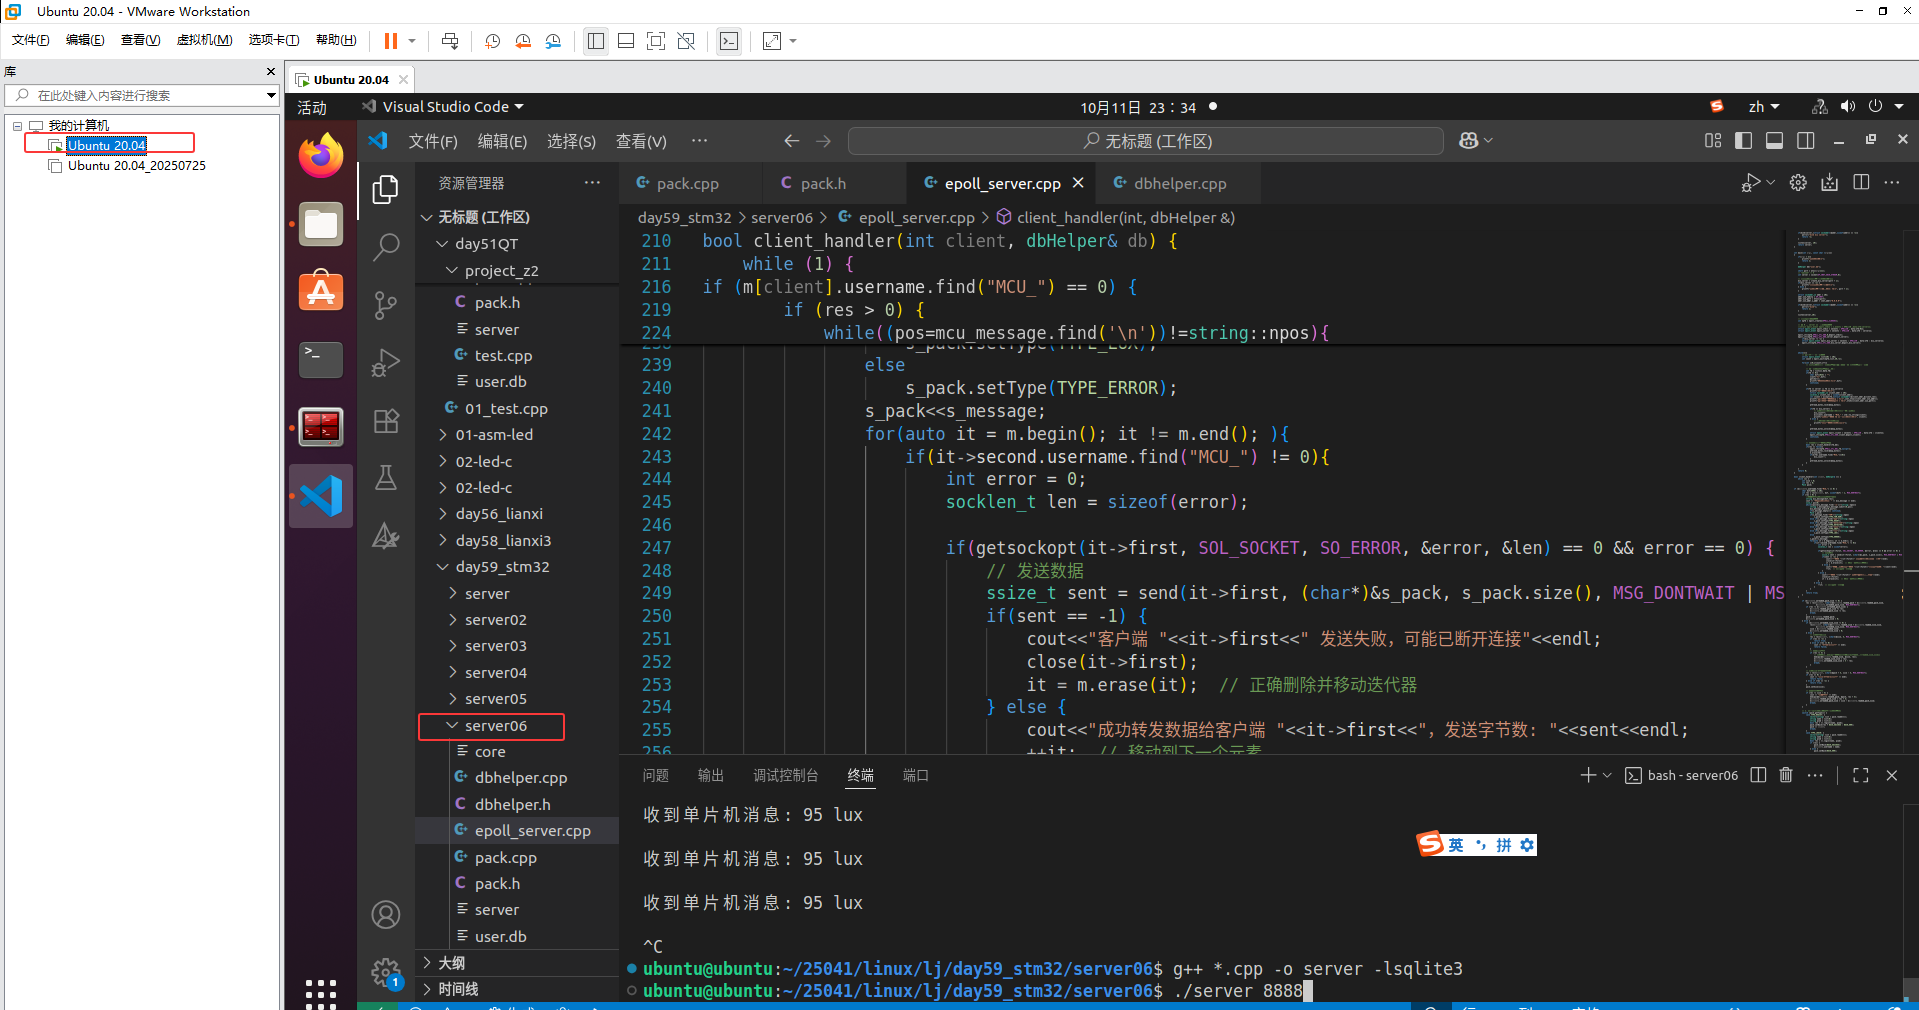Screen dimensions: 1919x1010
Task: Open Ubuntu Software from the dock
Action: pos(321,291)
